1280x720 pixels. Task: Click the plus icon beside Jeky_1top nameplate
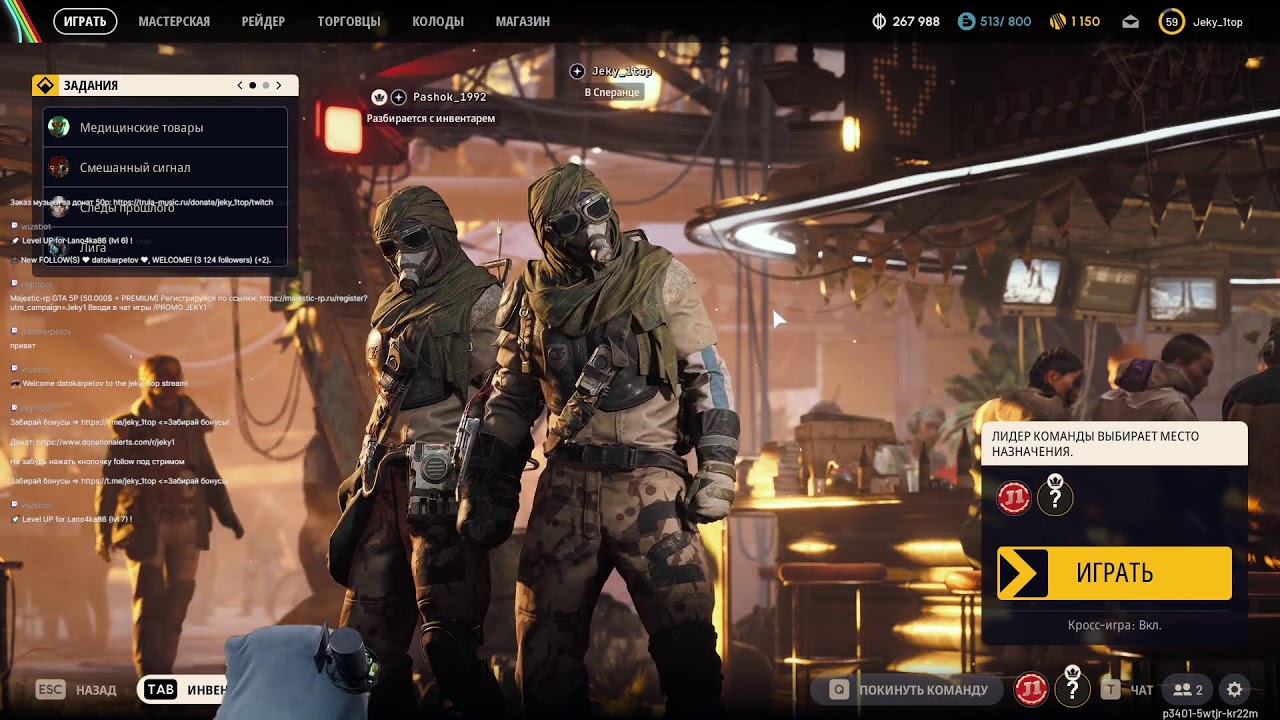tap(577, 71)
